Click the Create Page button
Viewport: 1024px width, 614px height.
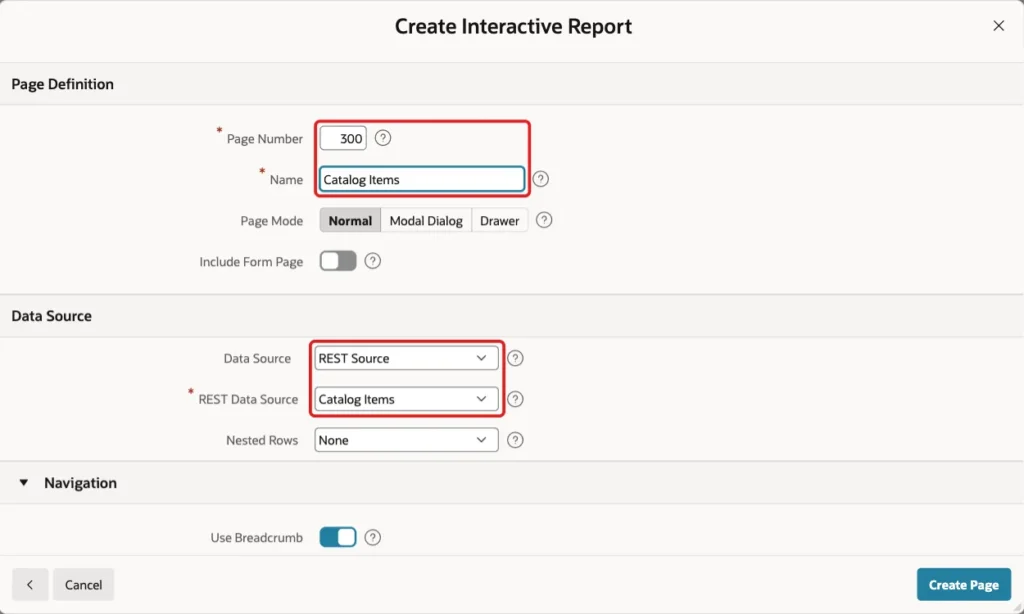(964, 585)
